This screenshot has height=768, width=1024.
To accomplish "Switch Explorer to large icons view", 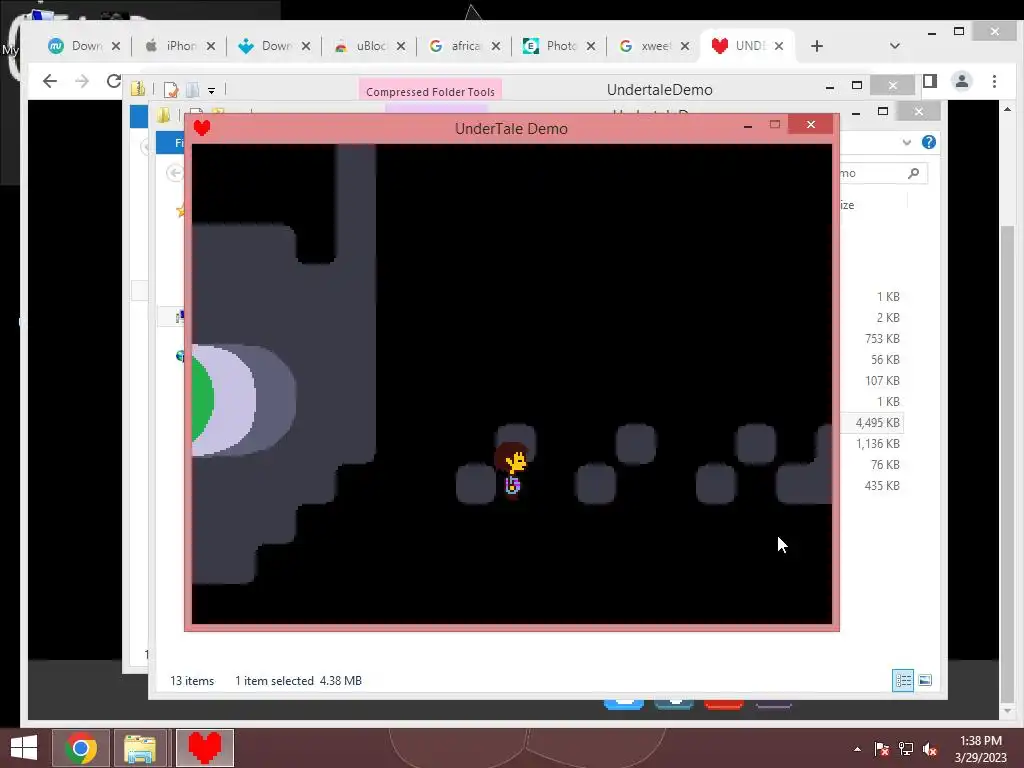I will tap(925, 680).
